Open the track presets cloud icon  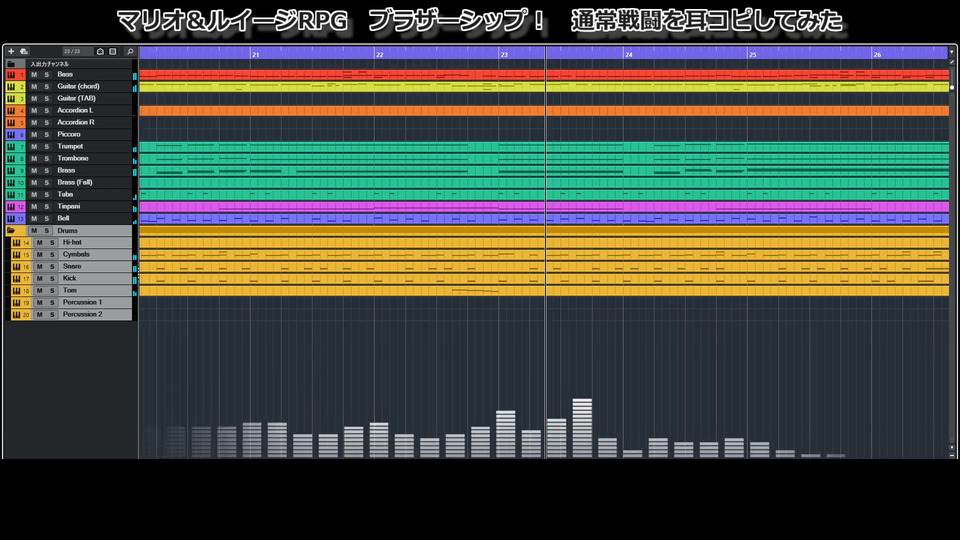(24, 51)
